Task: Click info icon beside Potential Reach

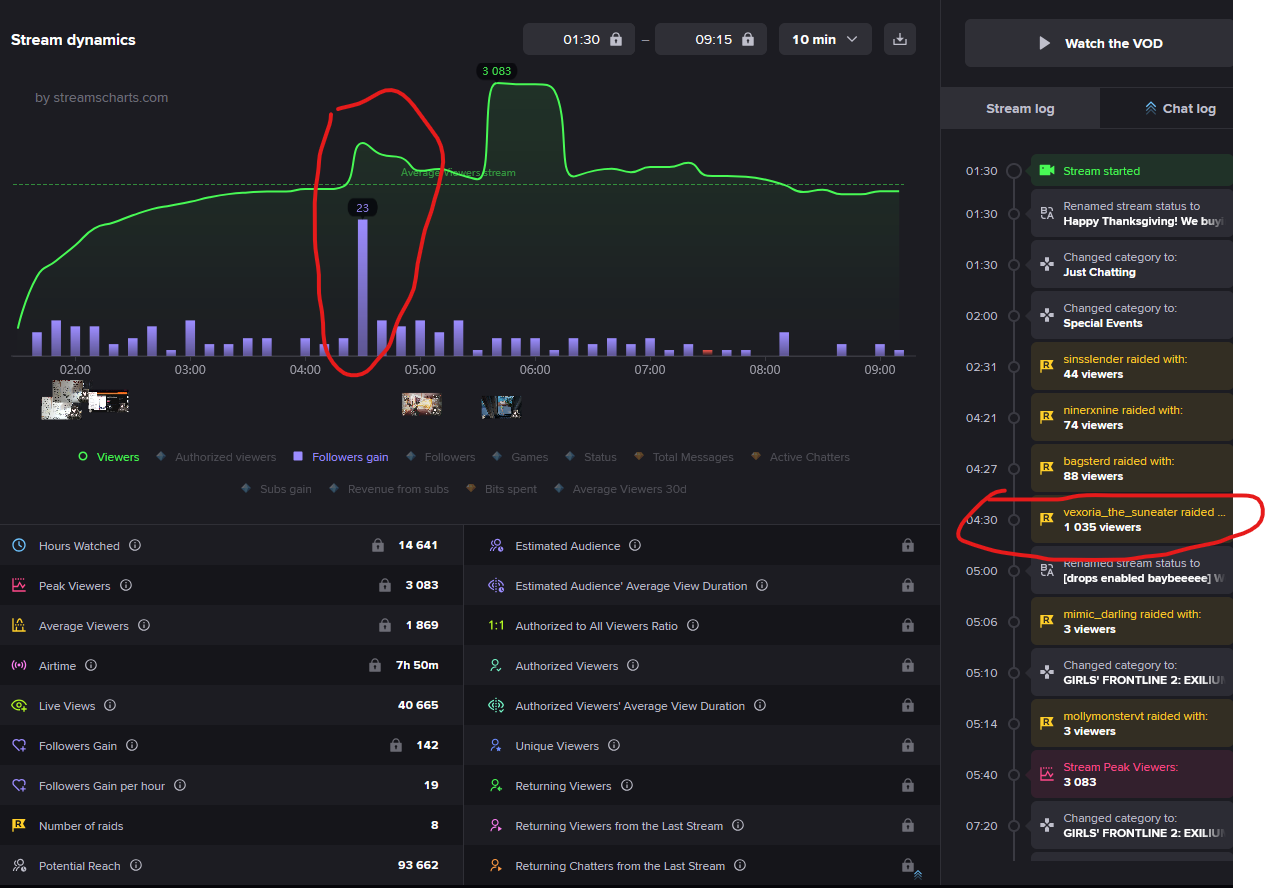Action: [136, 866]
